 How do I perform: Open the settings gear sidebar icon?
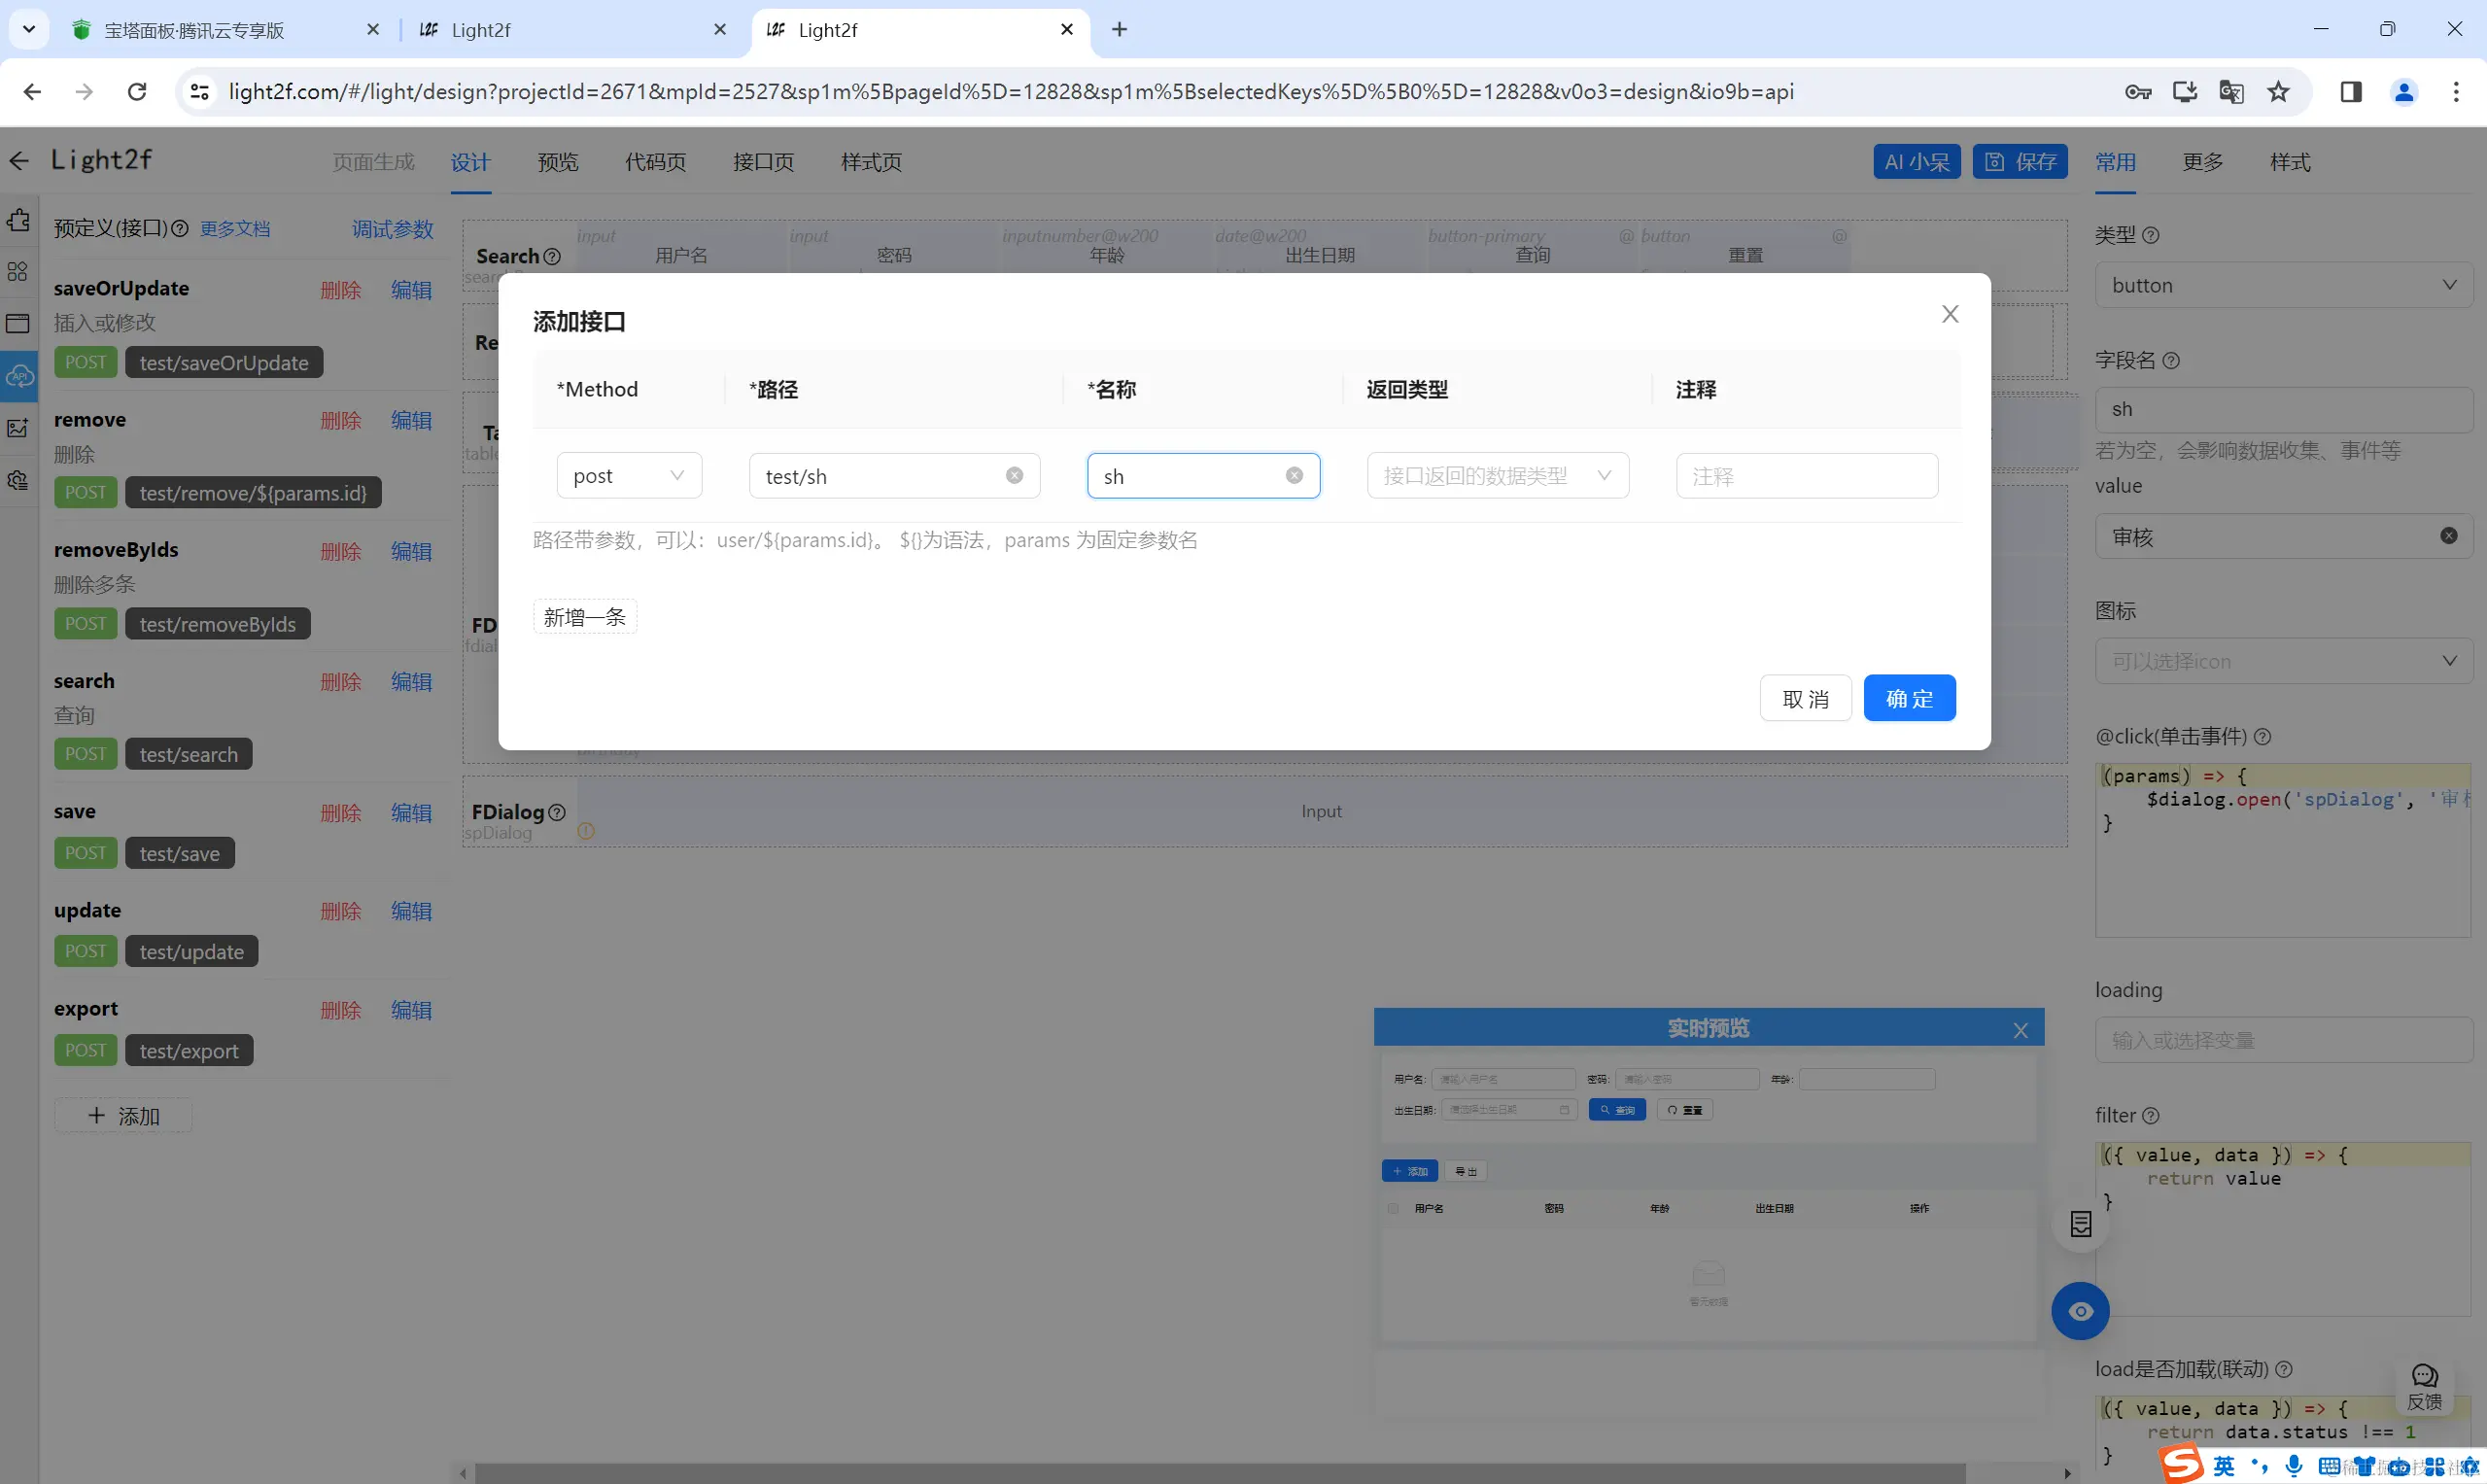coord(18,480)
